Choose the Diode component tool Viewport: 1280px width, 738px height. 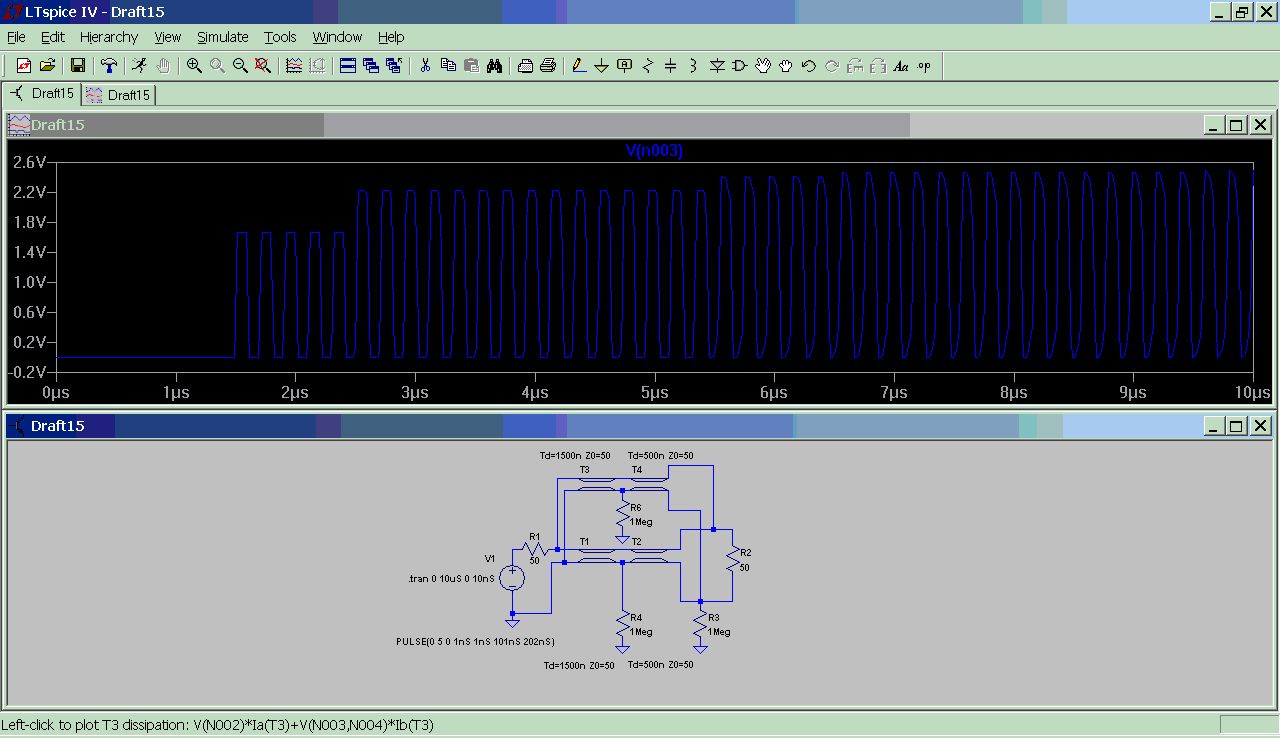[x=717, y=66]
